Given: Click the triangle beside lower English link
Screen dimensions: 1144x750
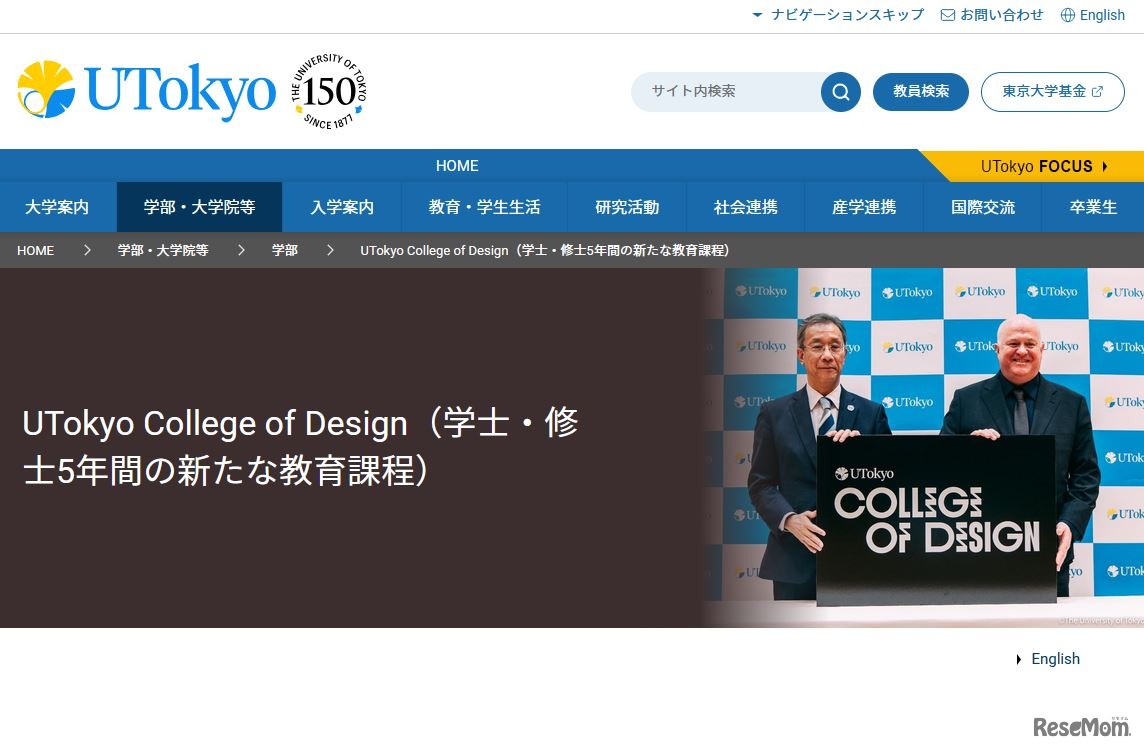Looking at the screenshot, I should pos(1019,660).
